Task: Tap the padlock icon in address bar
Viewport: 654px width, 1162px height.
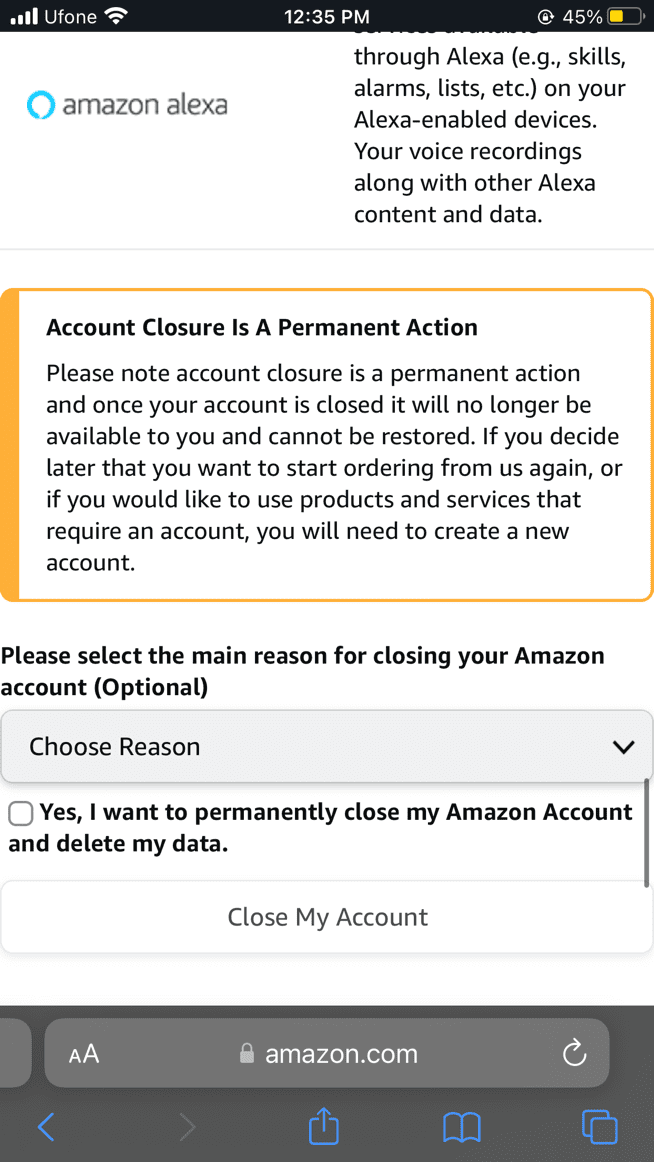Action: point(246,1052)
